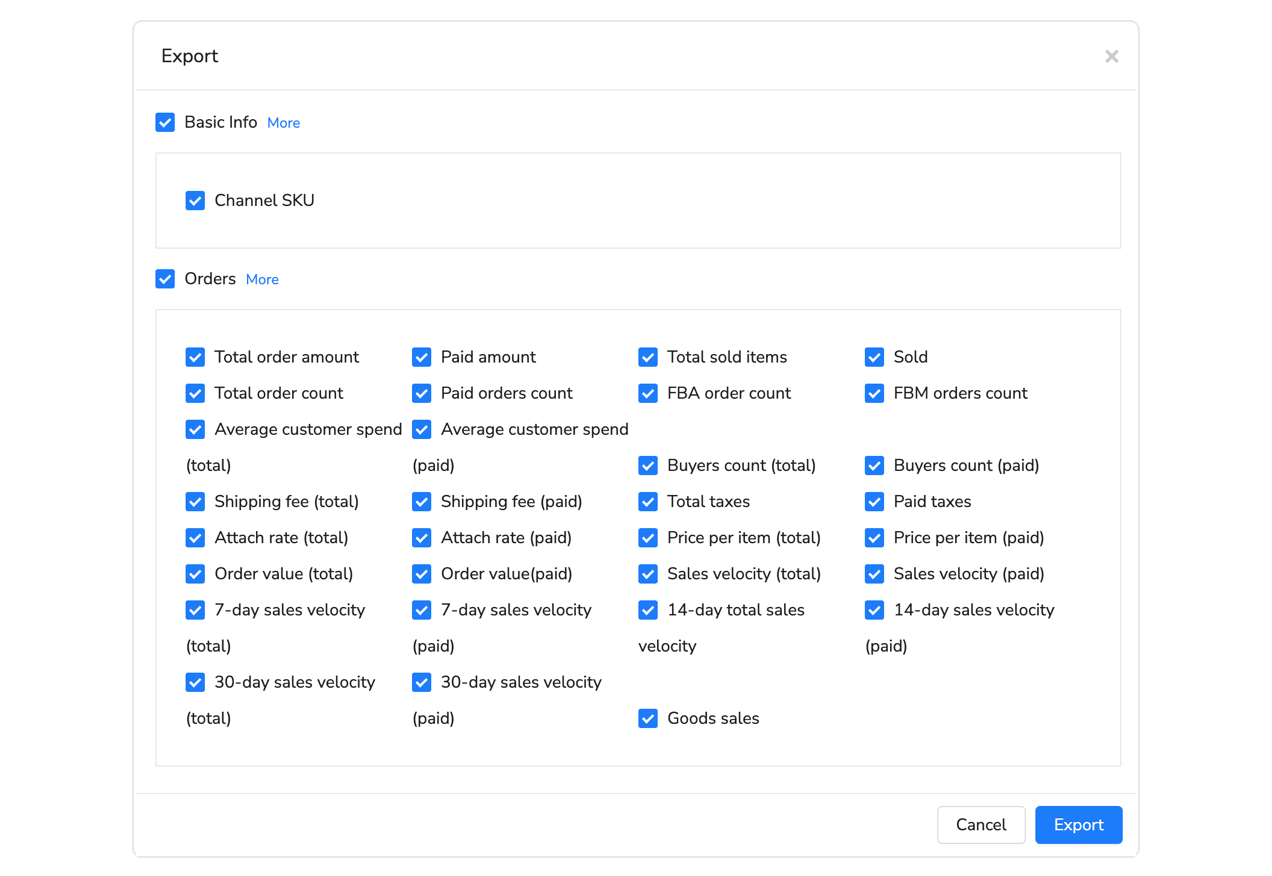This screenshot has width=1272, height=876.
Task: Toggle Shipping fee (paid)
Action: tap(421, 501)
